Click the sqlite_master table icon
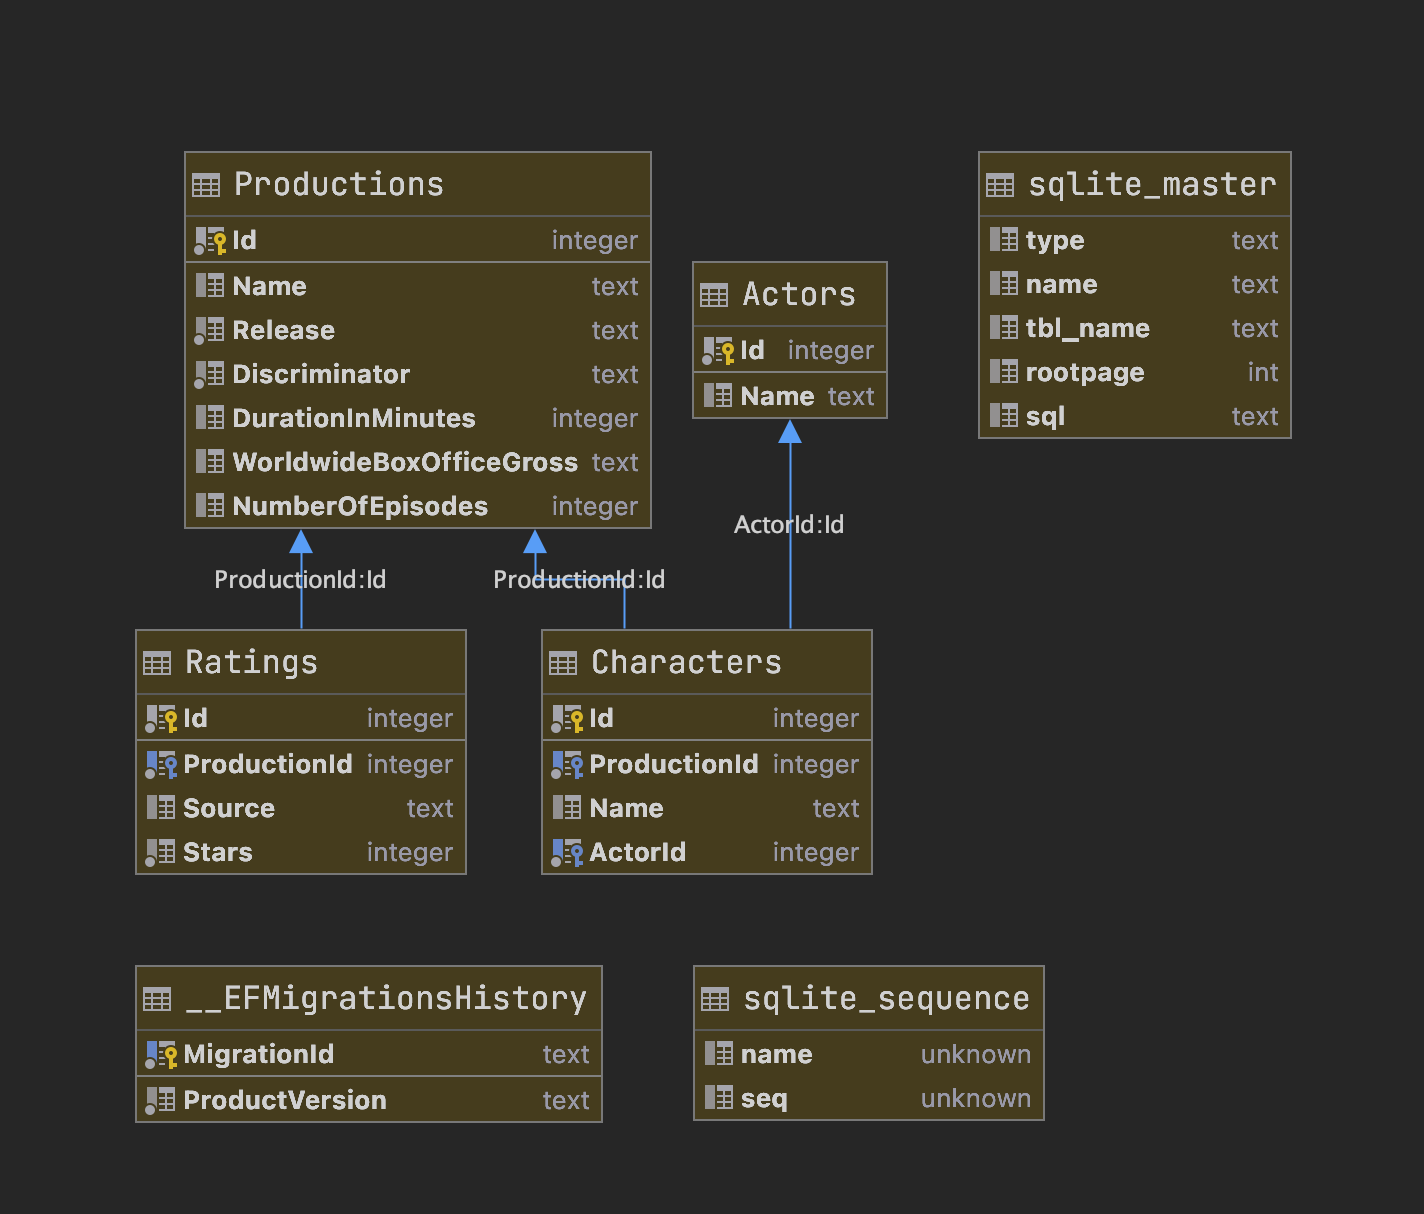Viewport: 1424px width, 1214px height. pos(1000,185)
